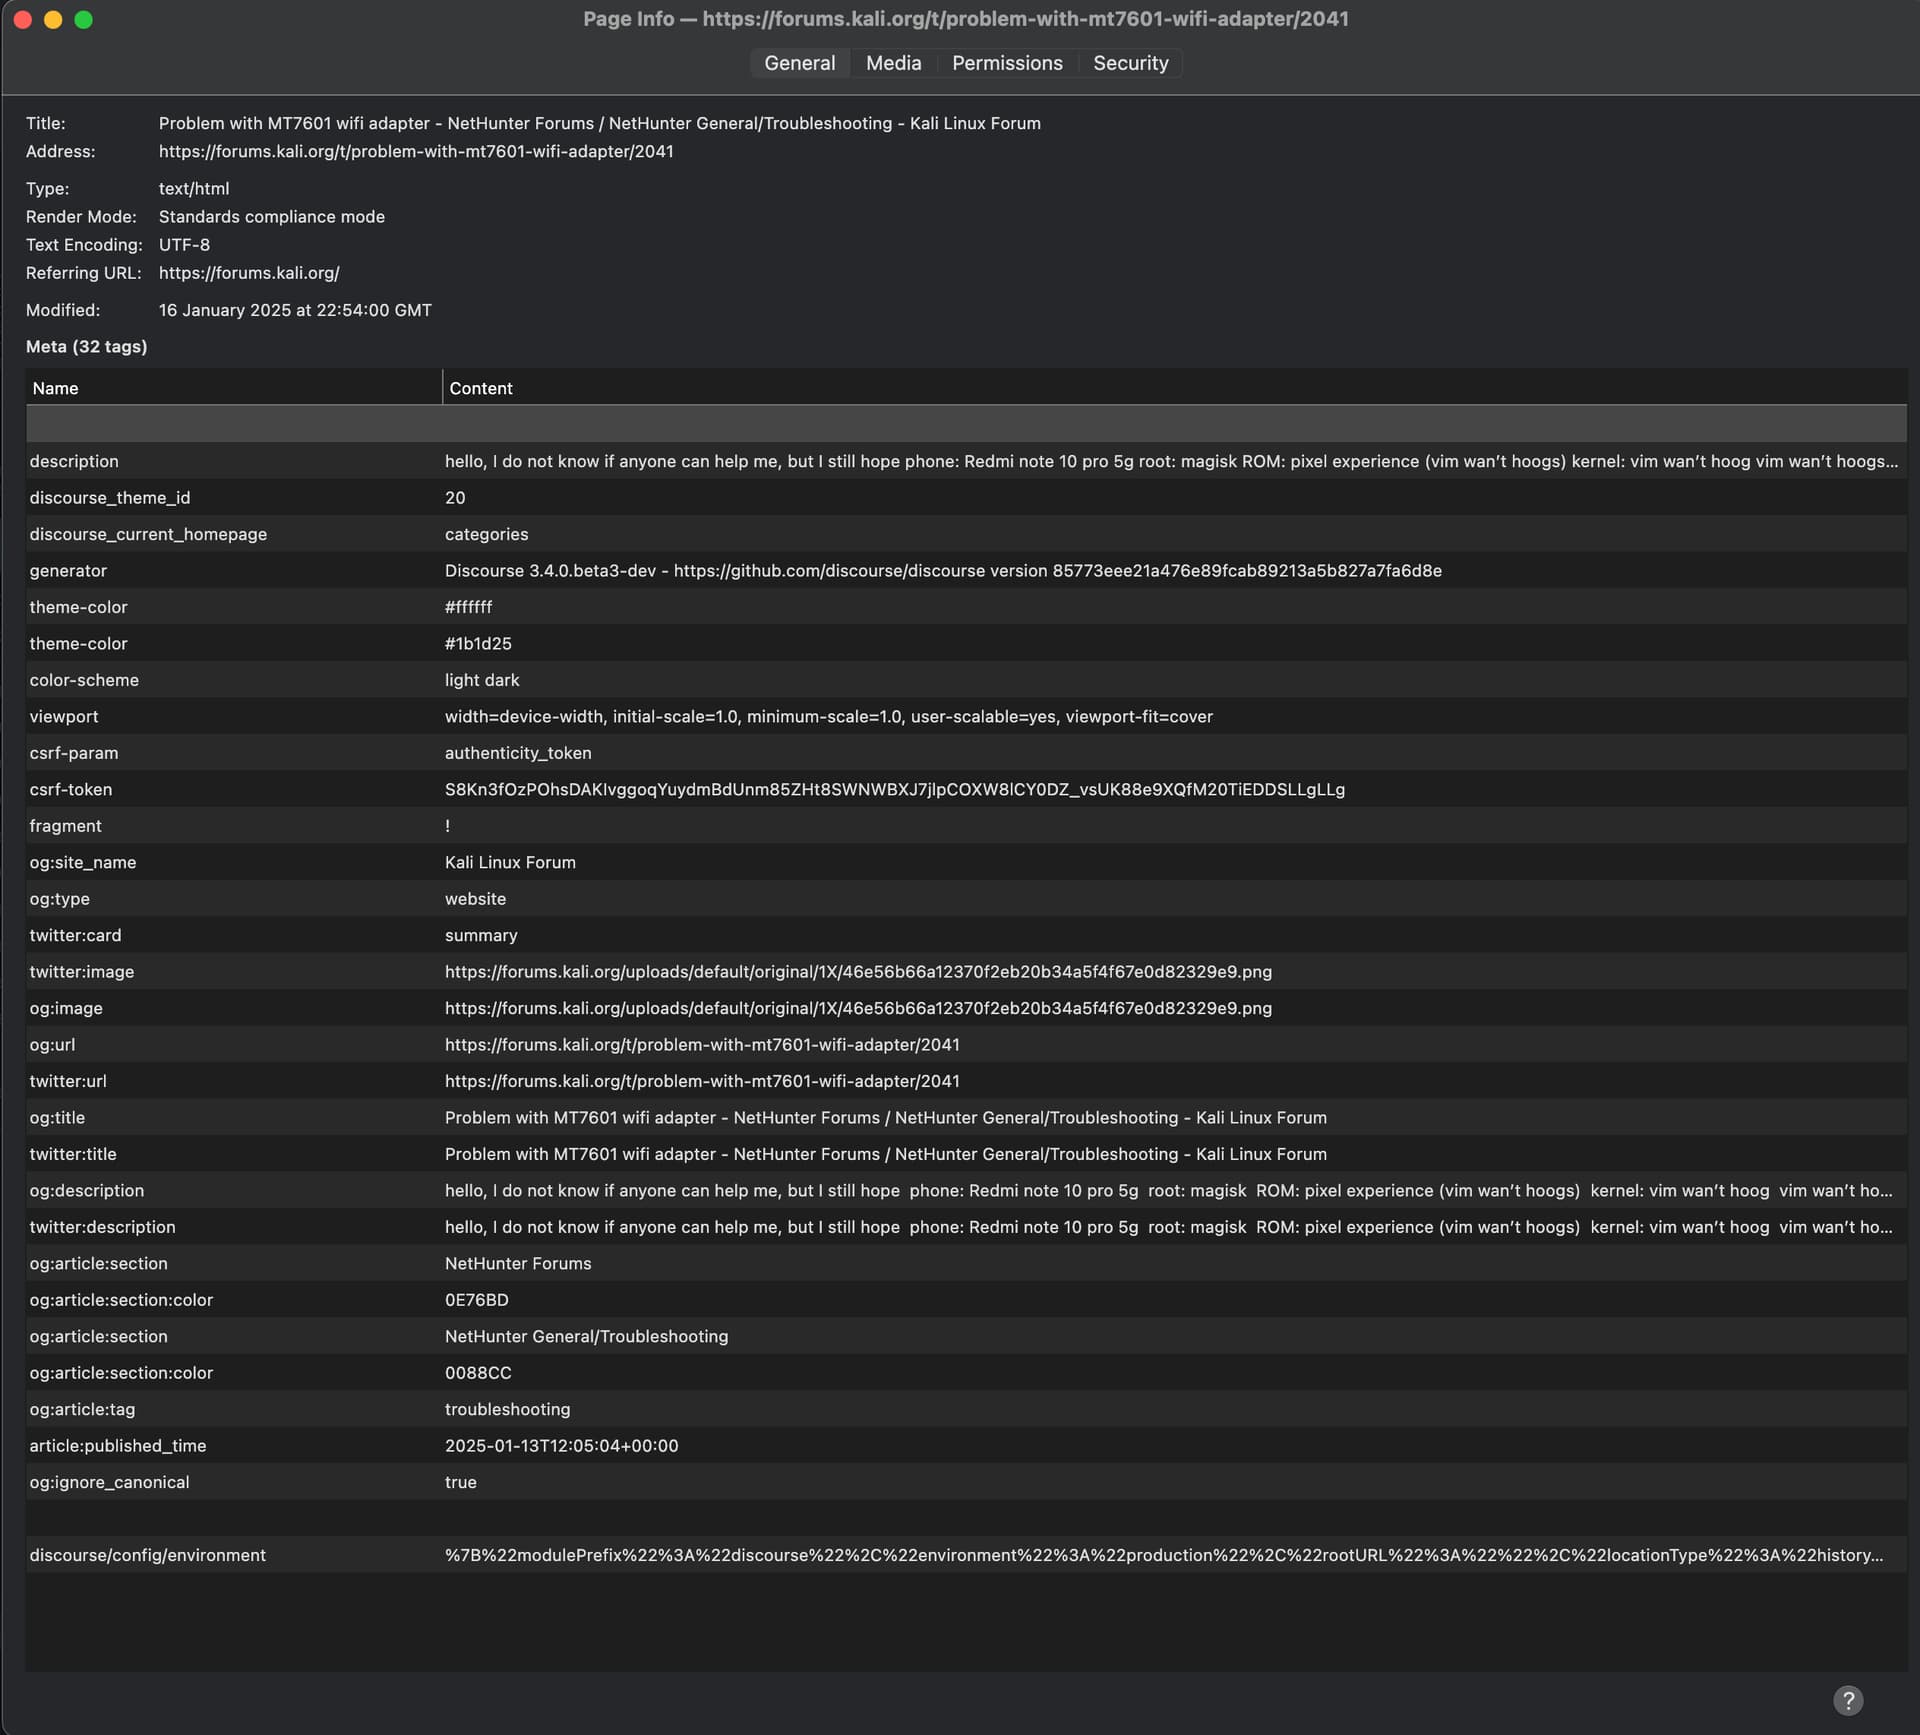
Task: Select the Text Encoding UTF-8 value
Action: click(x=184, y=245)
